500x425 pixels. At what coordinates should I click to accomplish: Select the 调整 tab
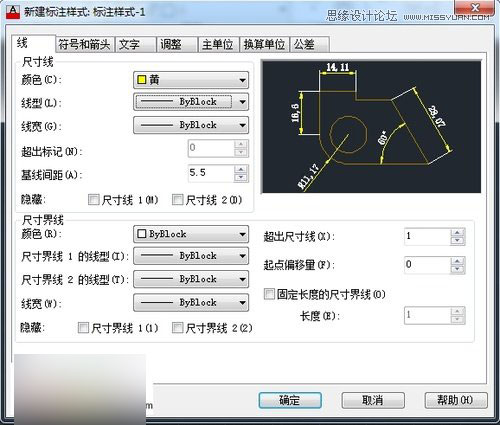click(x=177, y=44)
